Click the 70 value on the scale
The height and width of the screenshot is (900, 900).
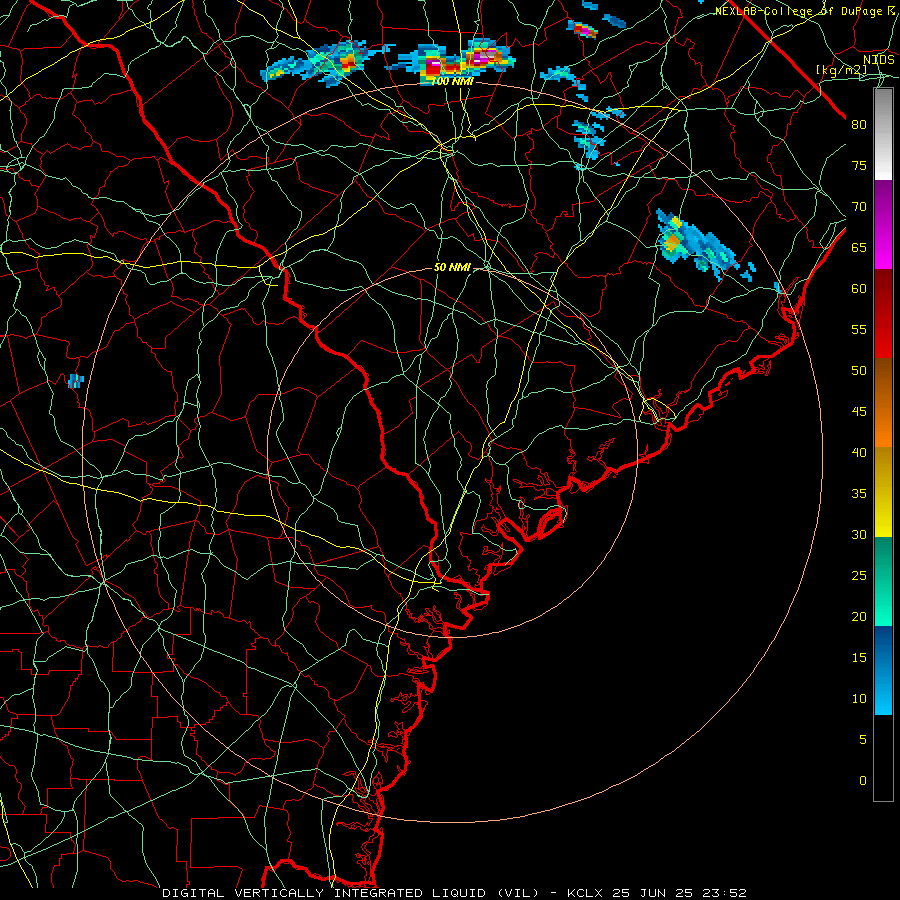859,207
